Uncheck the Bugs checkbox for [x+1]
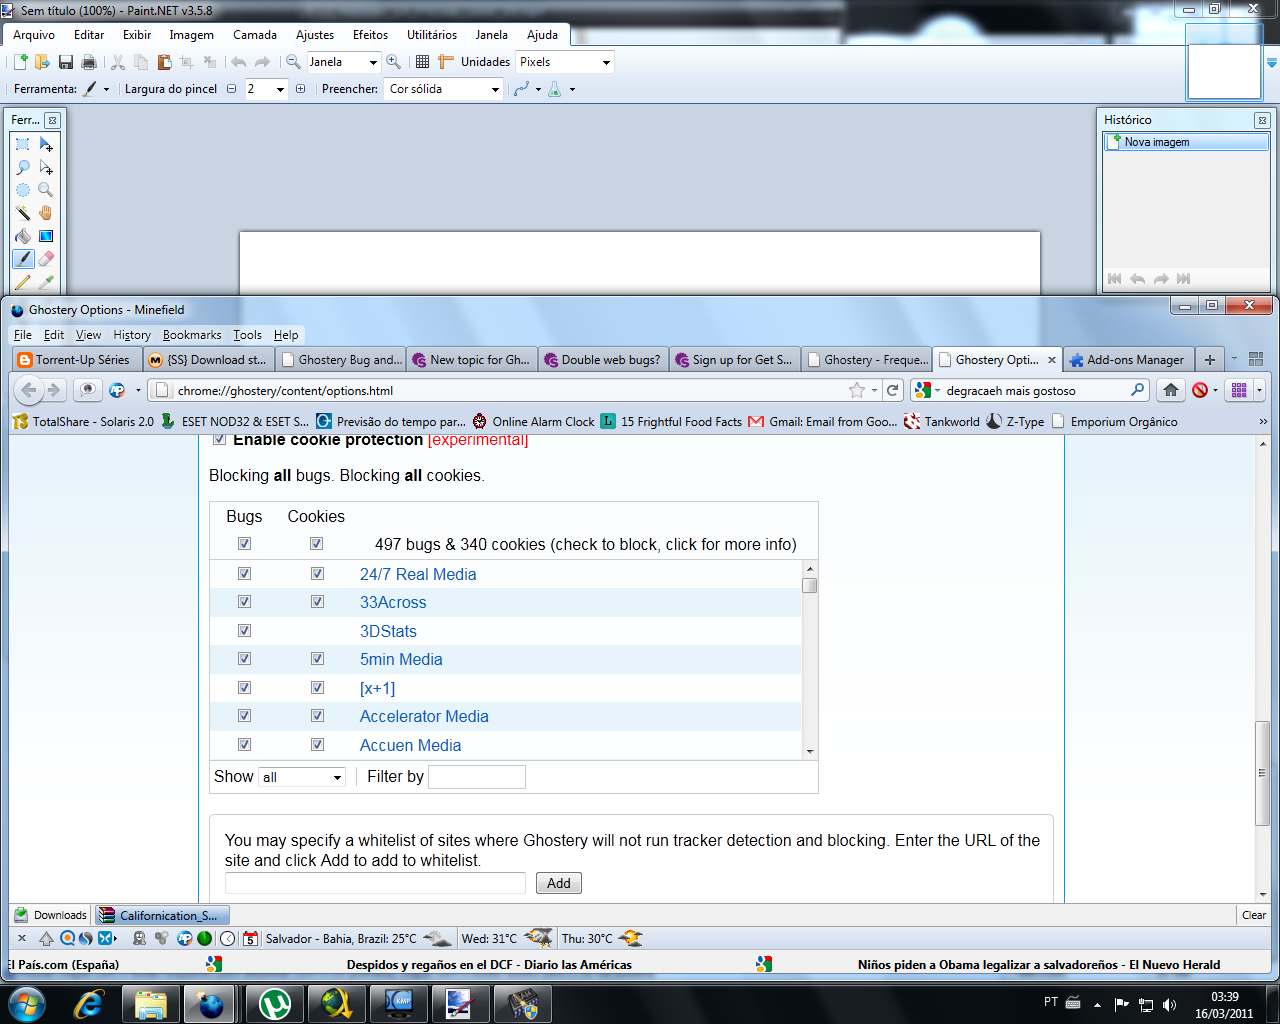 (244, 688)
